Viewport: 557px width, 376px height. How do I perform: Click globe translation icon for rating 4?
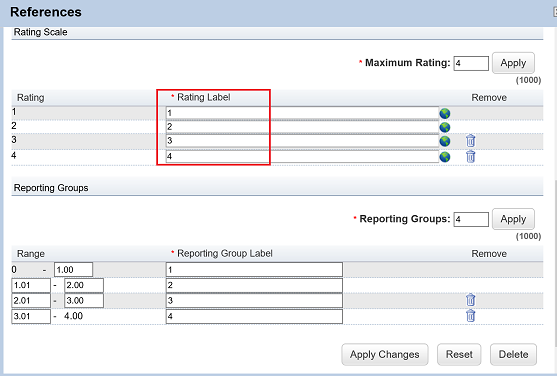click(x=445, y=157)
